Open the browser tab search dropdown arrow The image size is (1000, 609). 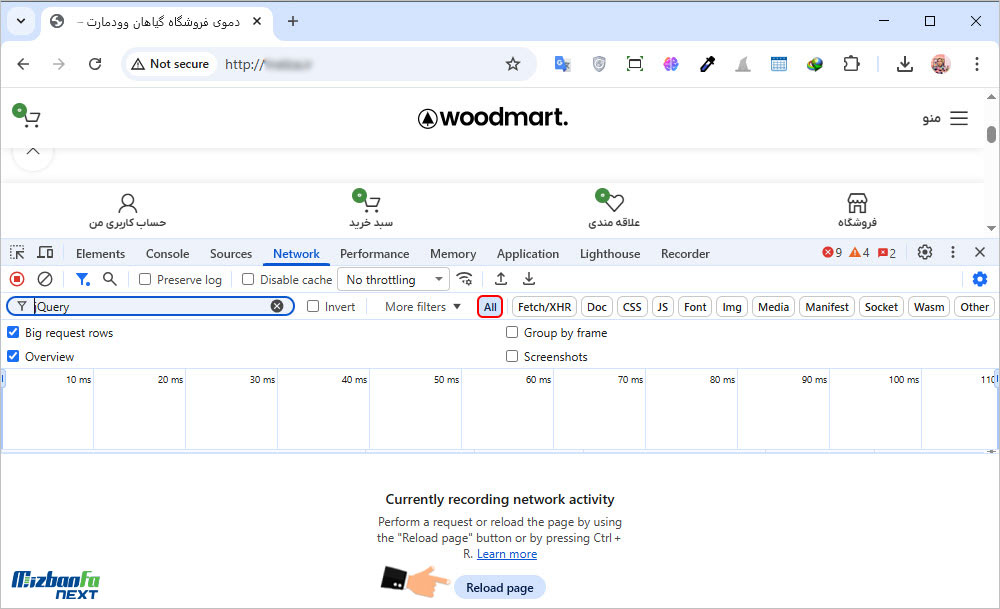click(21, 21)
